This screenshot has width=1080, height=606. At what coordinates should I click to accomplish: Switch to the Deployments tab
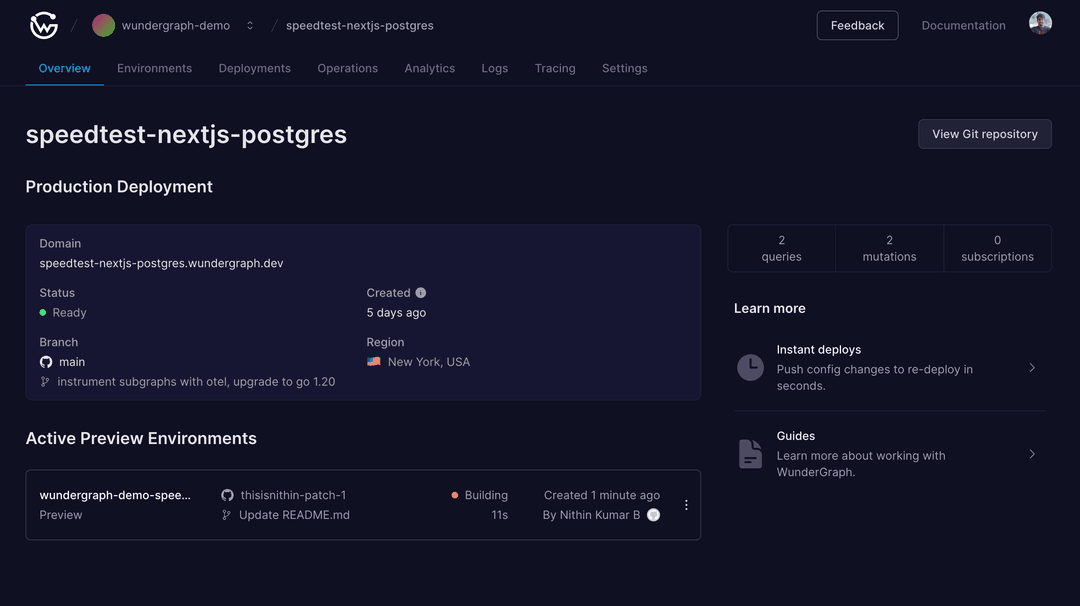254,68
